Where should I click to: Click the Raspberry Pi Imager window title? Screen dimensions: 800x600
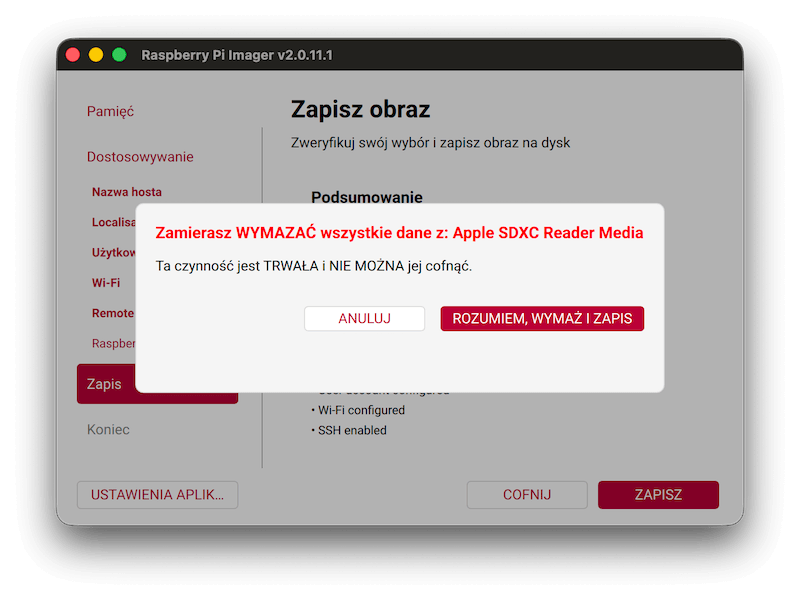pyautogui.click(x=237, y=55)
